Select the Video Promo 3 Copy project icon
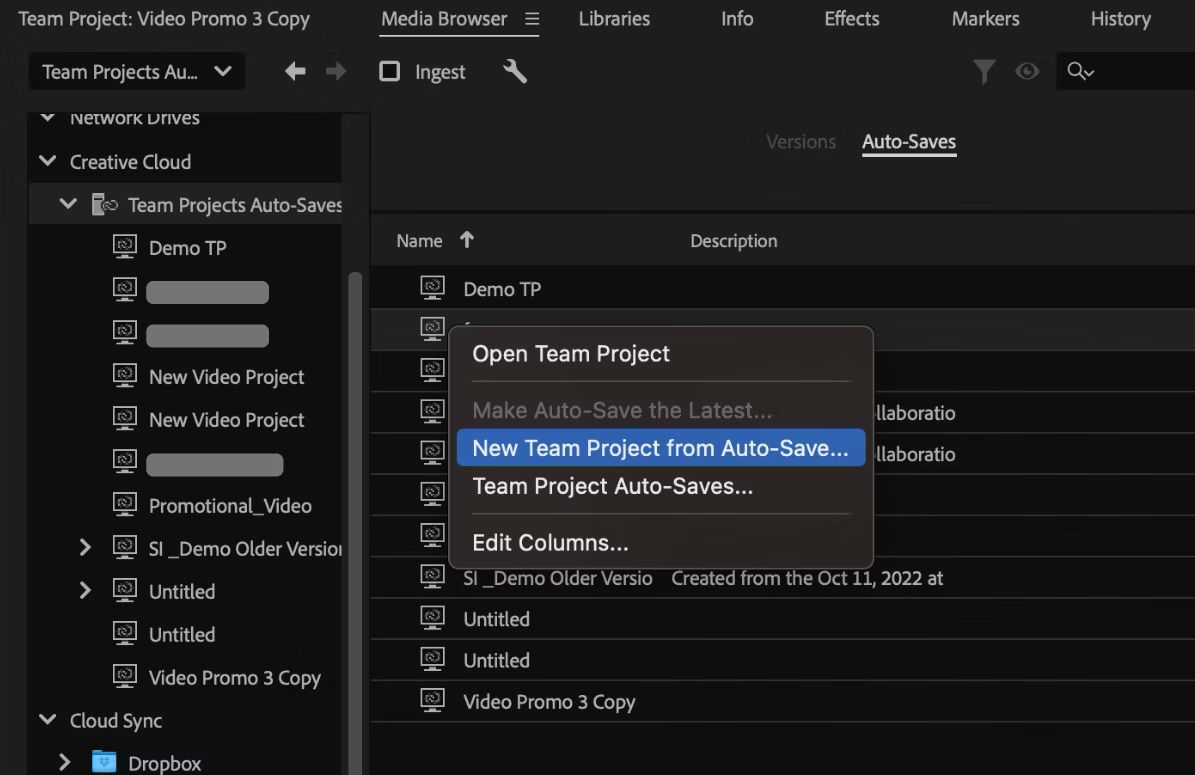The height and width of the screenshot is (775, 1195). 125,677
